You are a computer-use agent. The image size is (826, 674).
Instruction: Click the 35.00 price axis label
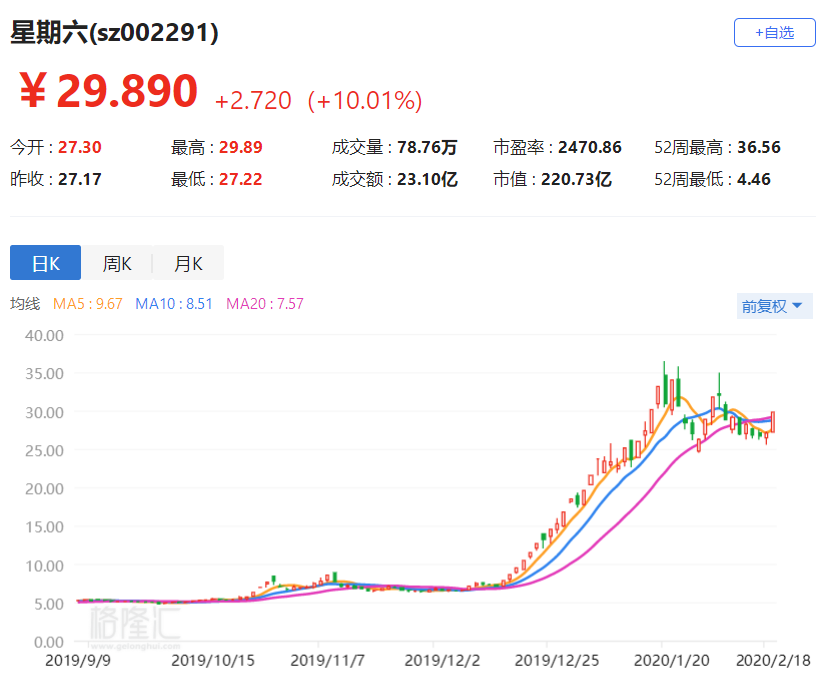pos(44,374)
